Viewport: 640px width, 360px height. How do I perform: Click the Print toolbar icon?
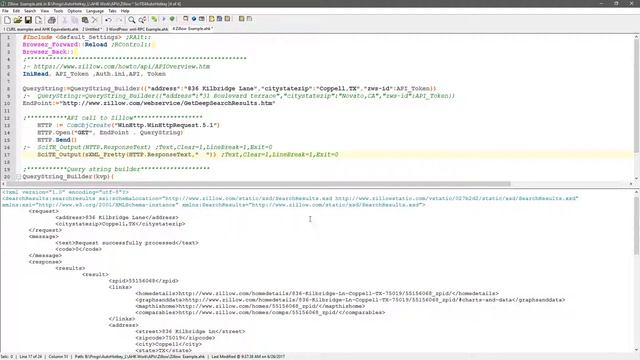[x=51, y=20]
